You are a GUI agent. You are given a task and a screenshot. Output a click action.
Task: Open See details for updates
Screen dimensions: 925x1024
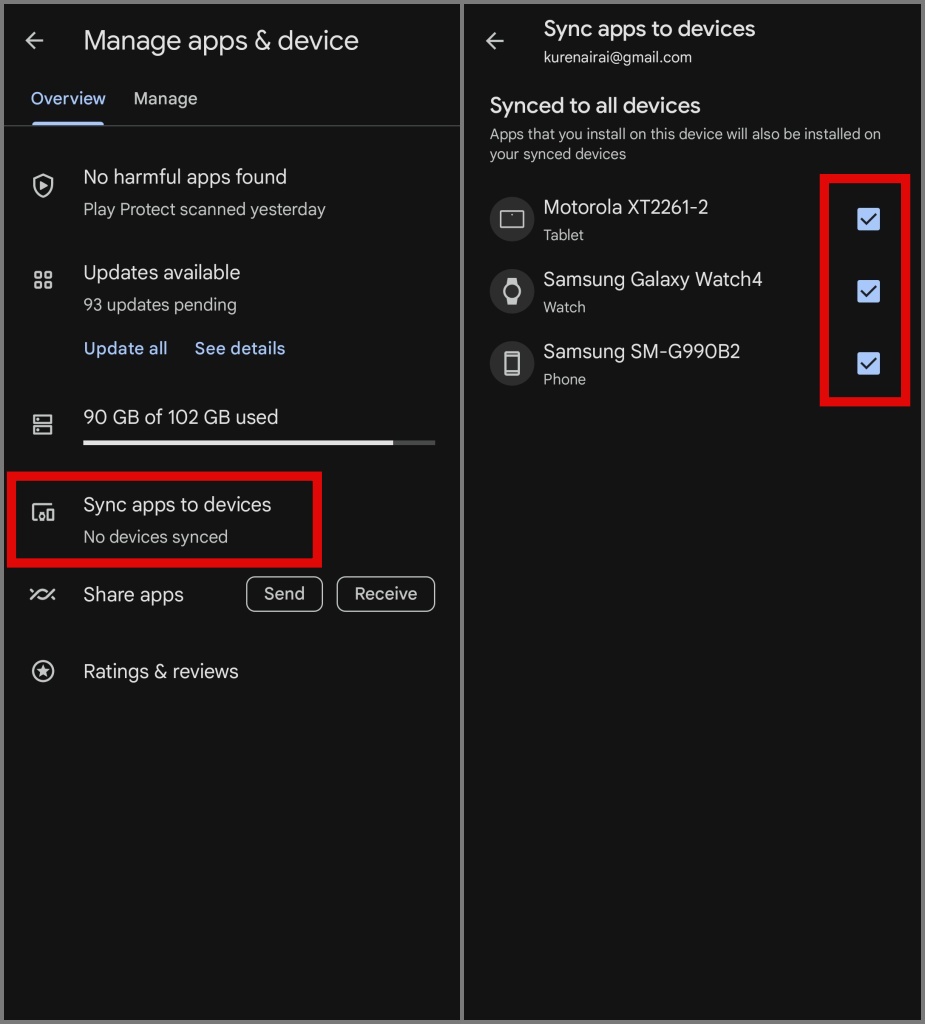[x=240, y=349]
